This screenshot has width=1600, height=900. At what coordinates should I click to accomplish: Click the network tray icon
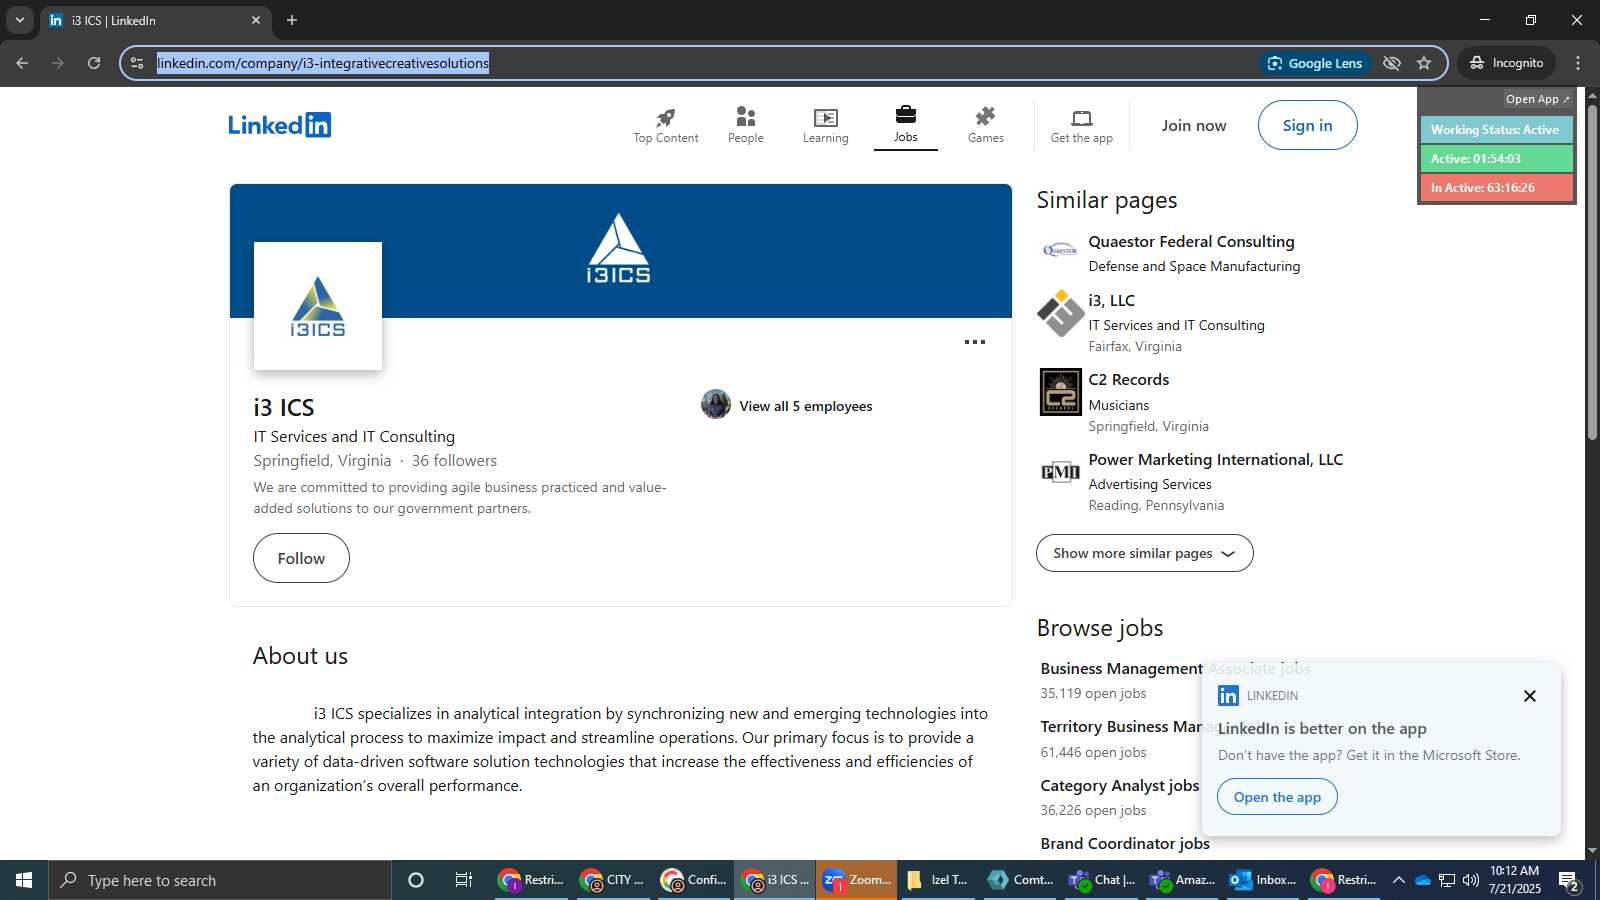[1447, 880]
